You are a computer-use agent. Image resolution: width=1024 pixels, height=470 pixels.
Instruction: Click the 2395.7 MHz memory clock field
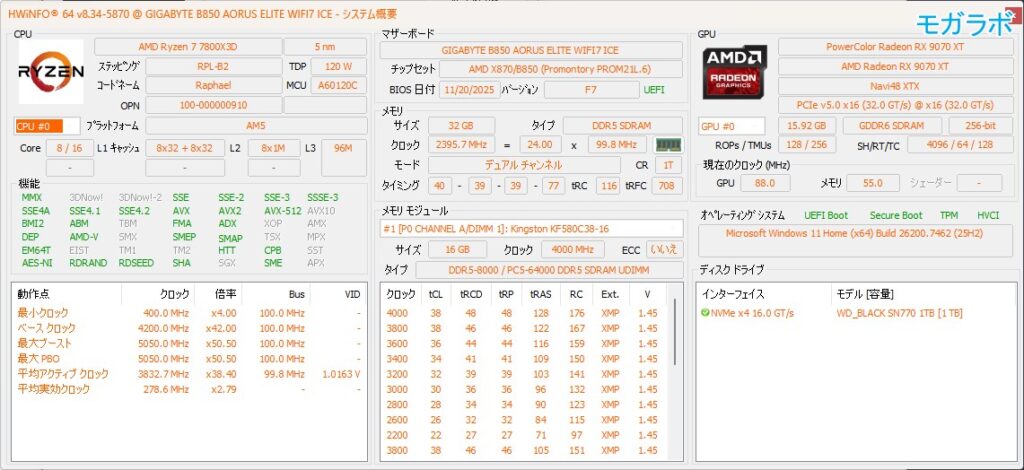point(461,145)
